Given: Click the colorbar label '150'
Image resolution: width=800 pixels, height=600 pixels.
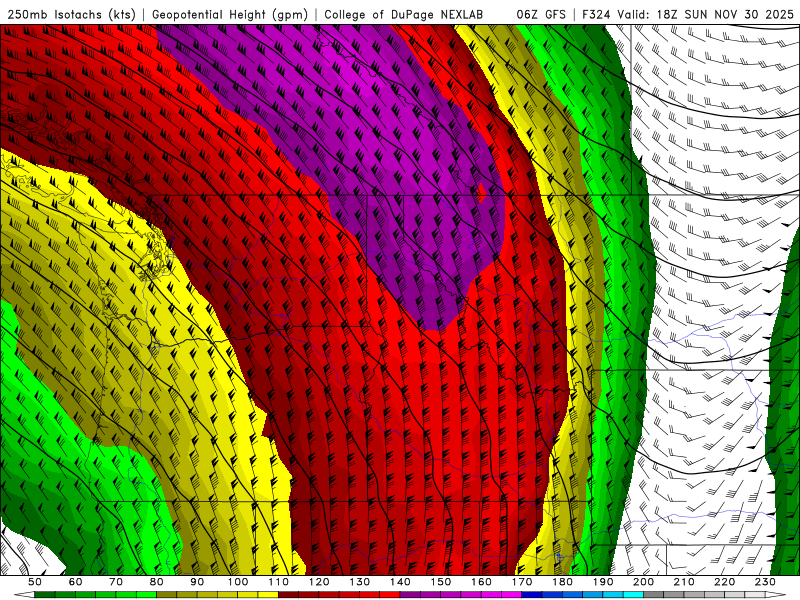Looking at the screenshot, I should click(x=441, y=582).
